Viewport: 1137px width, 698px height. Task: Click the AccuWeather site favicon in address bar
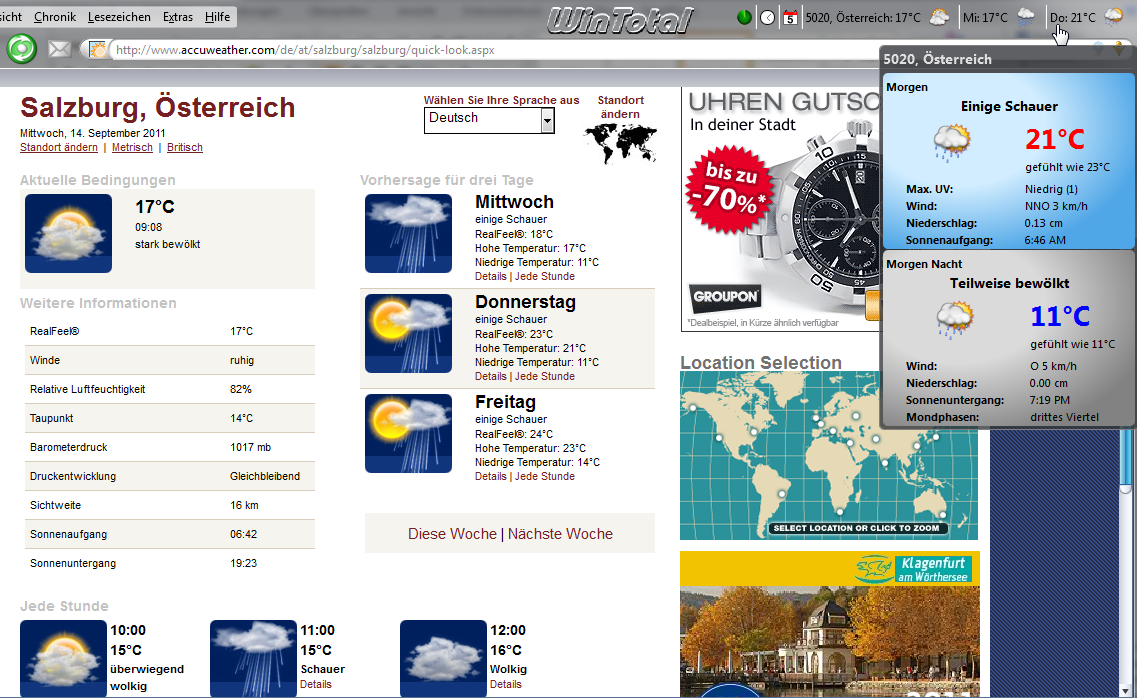click(x=97, y=49)
